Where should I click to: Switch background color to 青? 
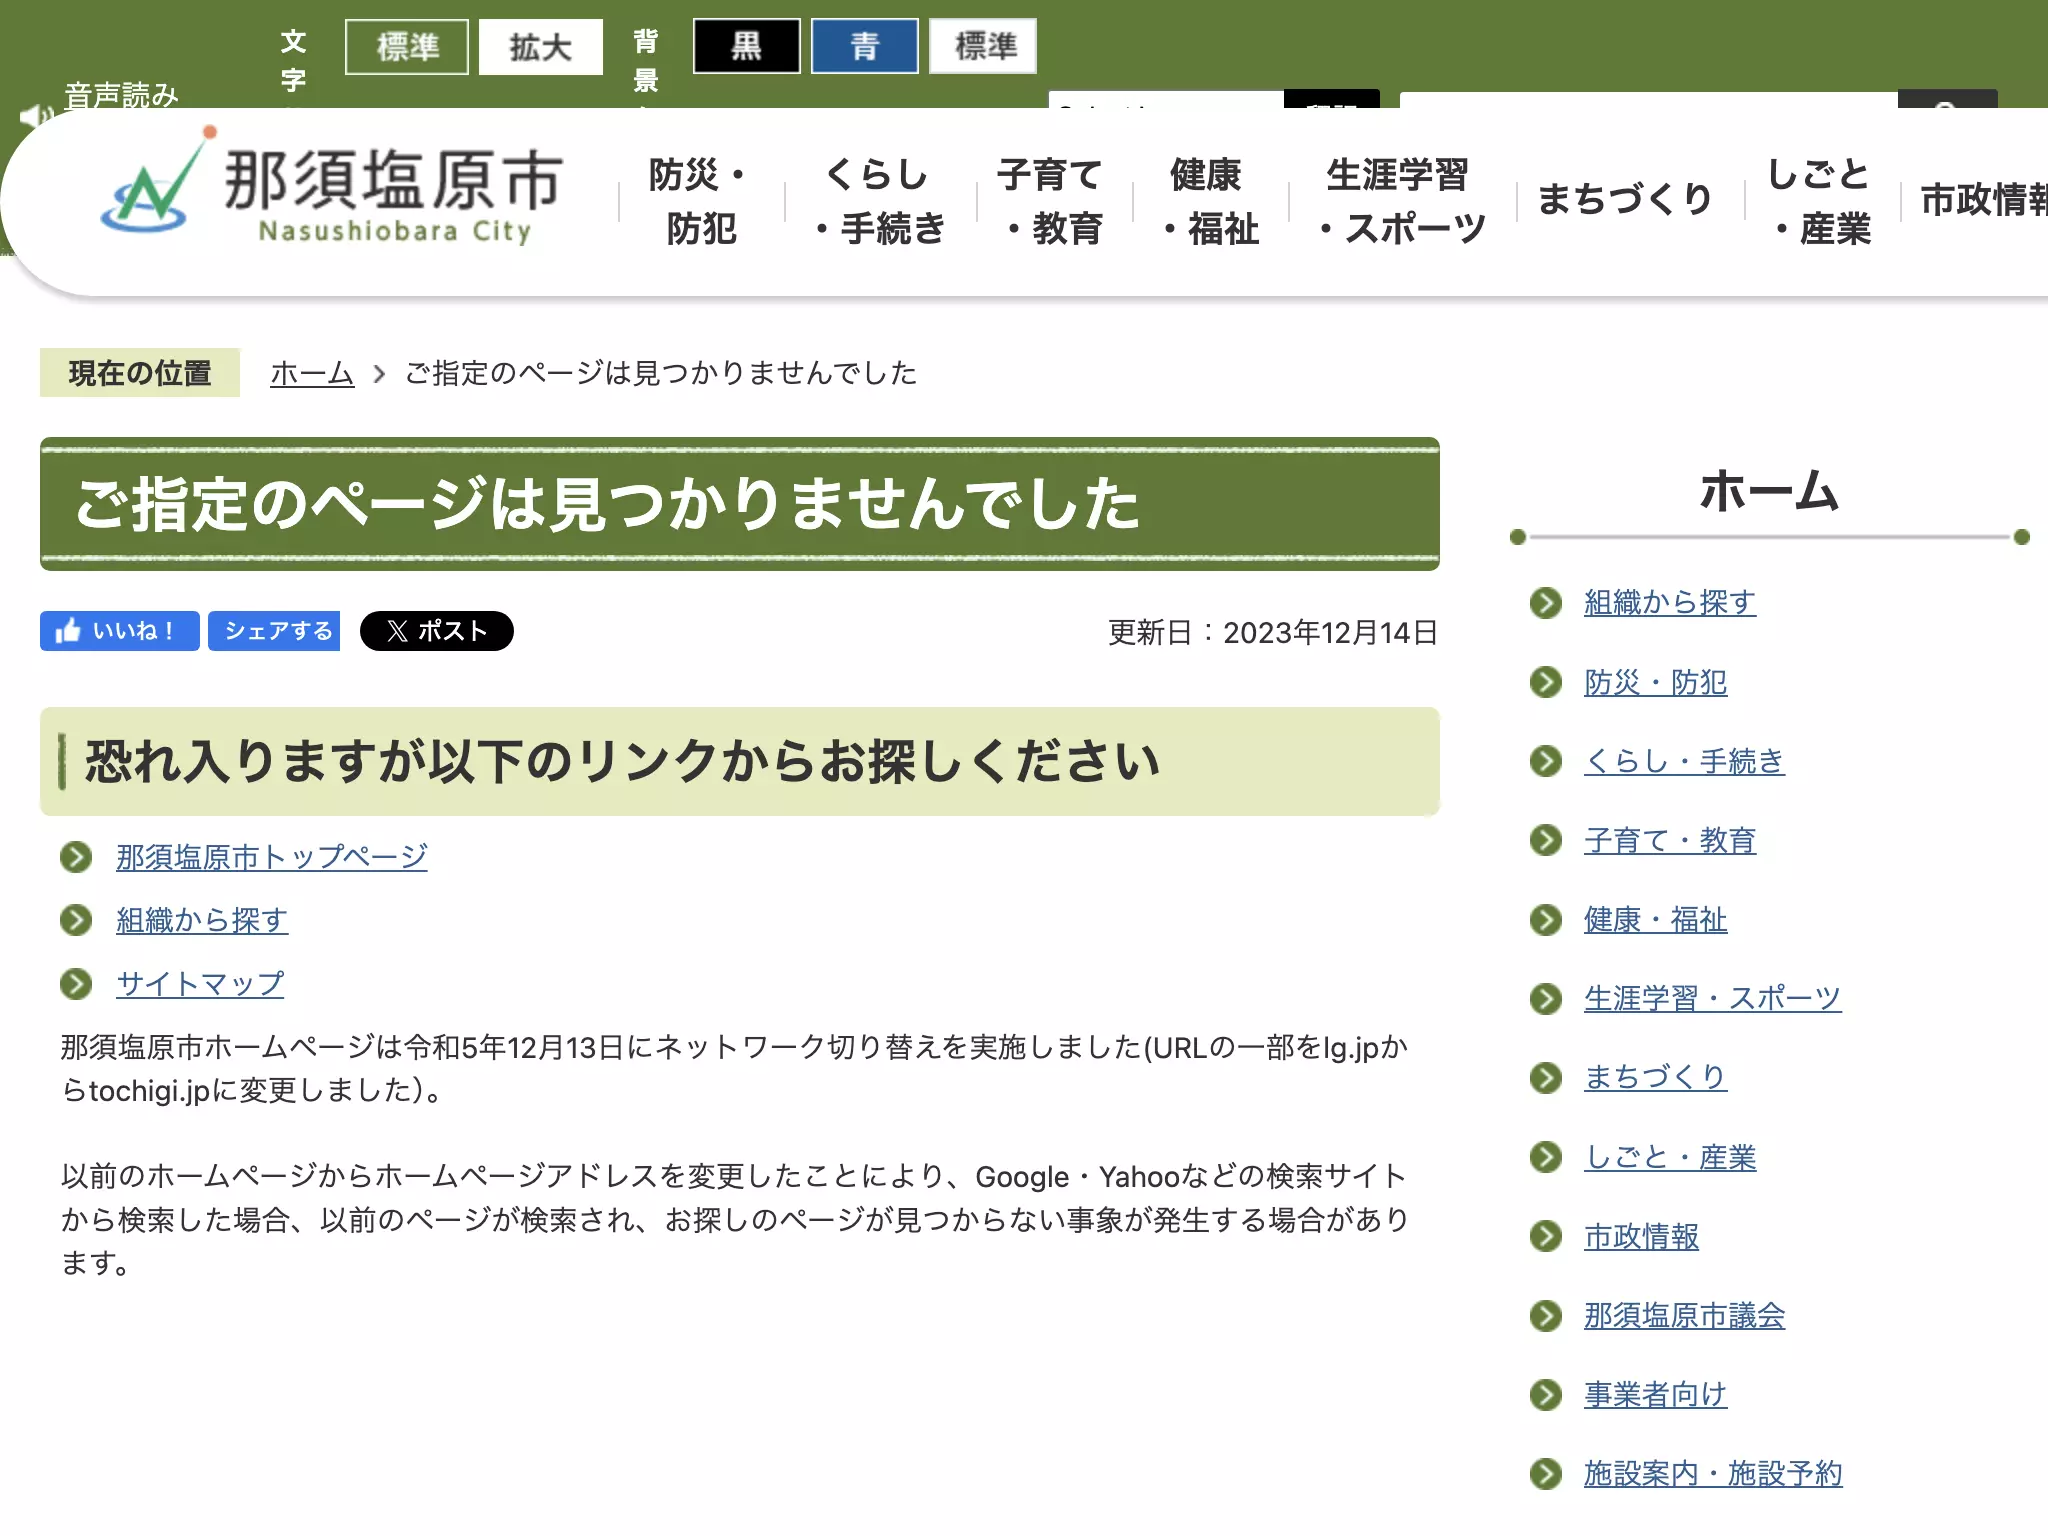coord(864,46)
